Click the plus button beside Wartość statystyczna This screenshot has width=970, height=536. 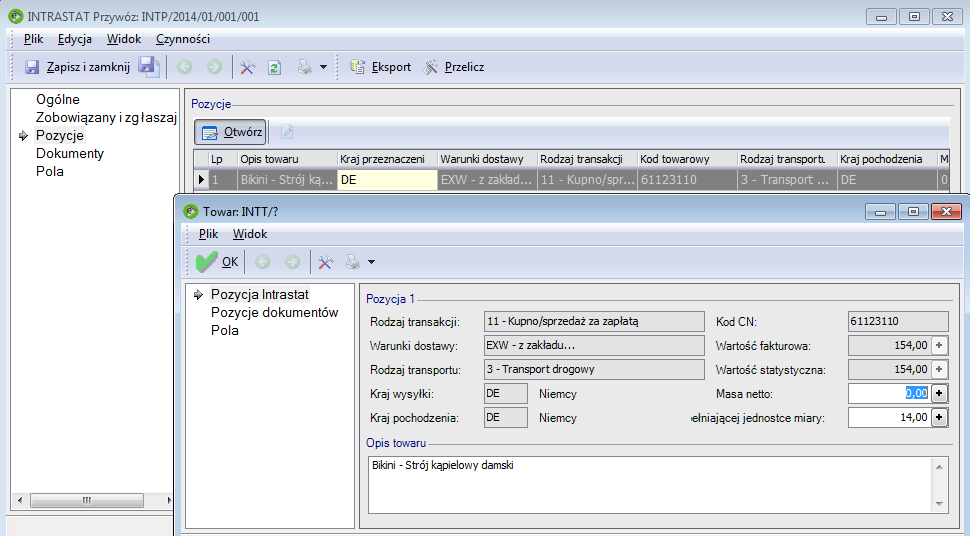[x=939, y=370]
